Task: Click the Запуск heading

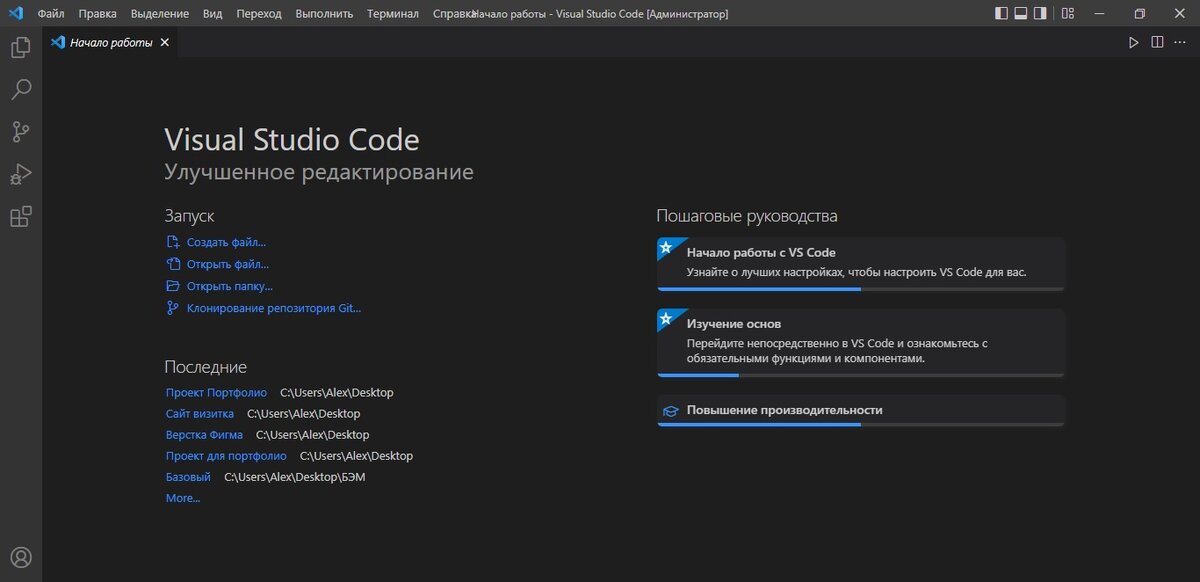Action: (x=189, y=216)
